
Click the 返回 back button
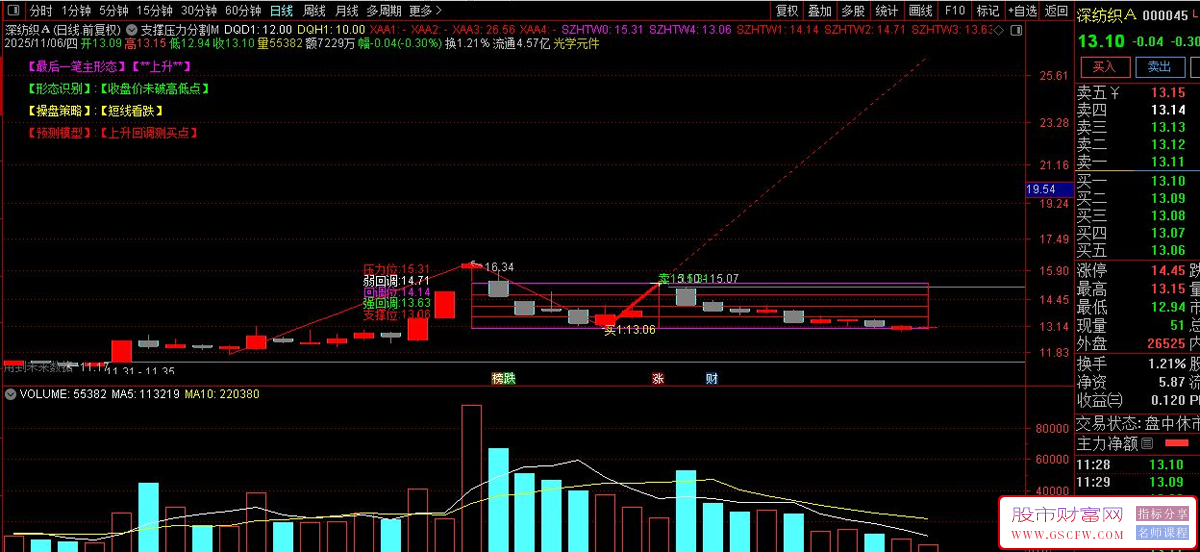click(x=1056, y=11)
